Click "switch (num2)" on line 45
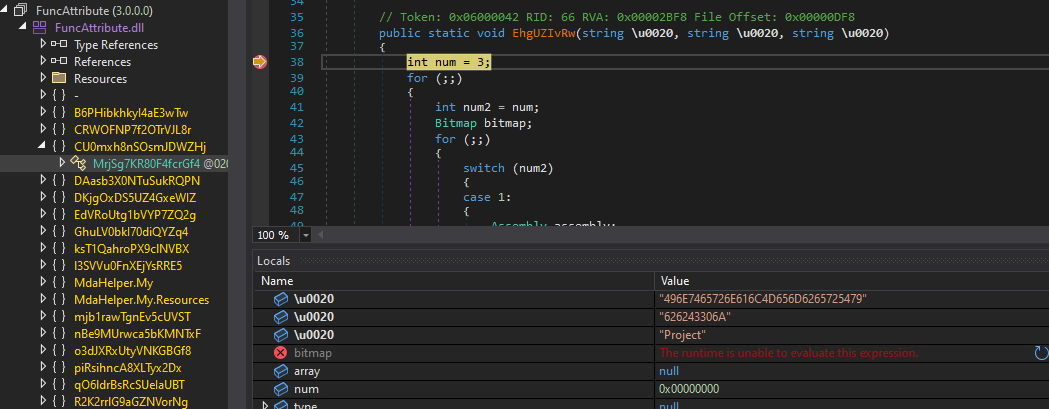The width and height of the screenshot is (1049, 409). click(508, 168)
